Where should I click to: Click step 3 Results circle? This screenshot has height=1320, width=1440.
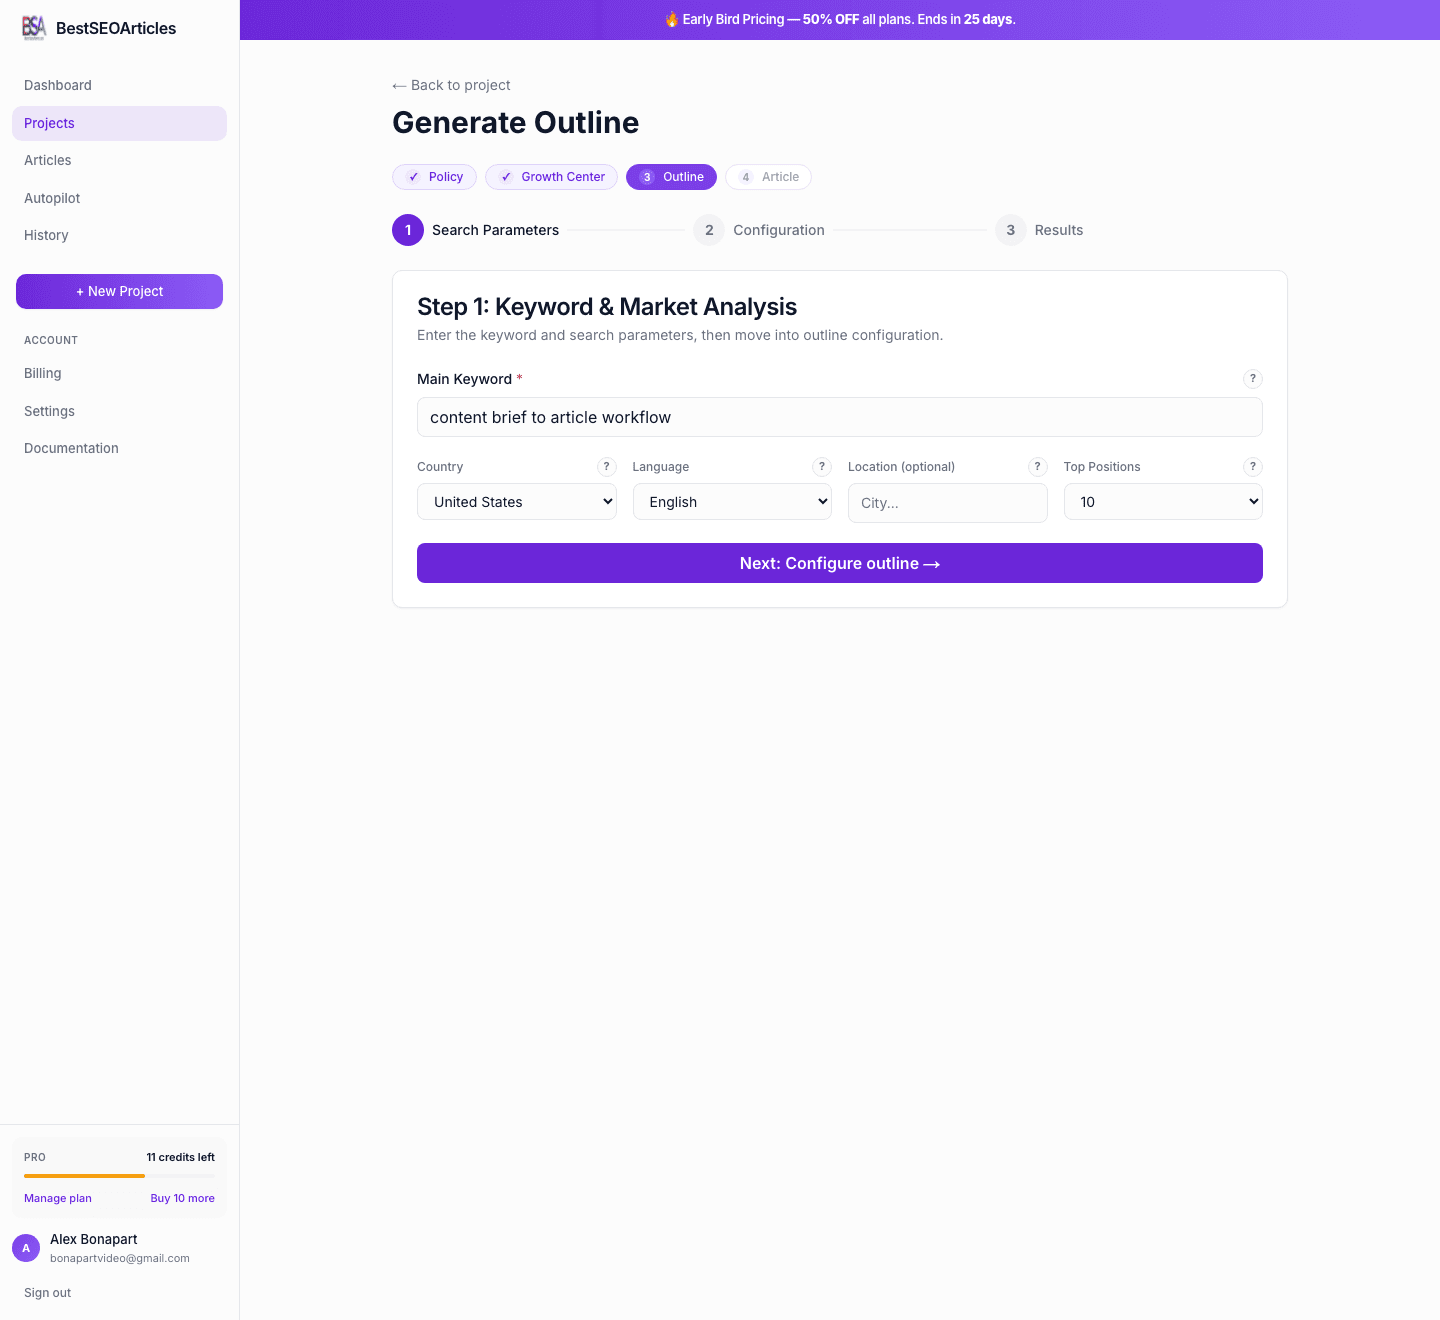1011,229
